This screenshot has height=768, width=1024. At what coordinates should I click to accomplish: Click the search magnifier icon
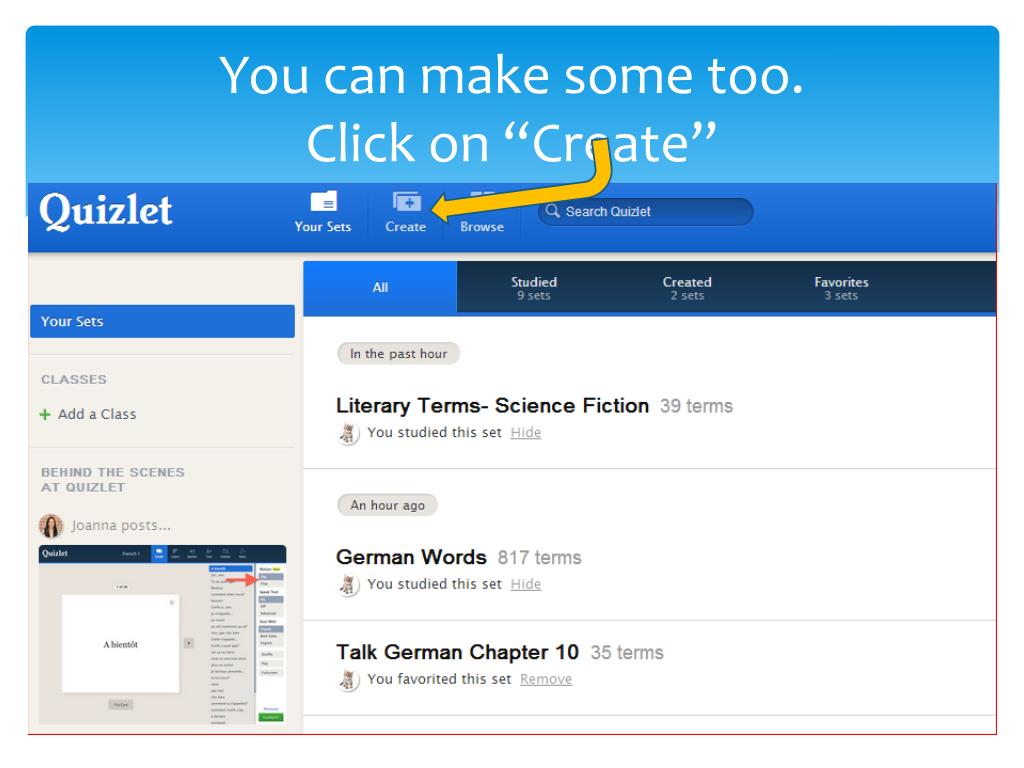tap(552, 211)
